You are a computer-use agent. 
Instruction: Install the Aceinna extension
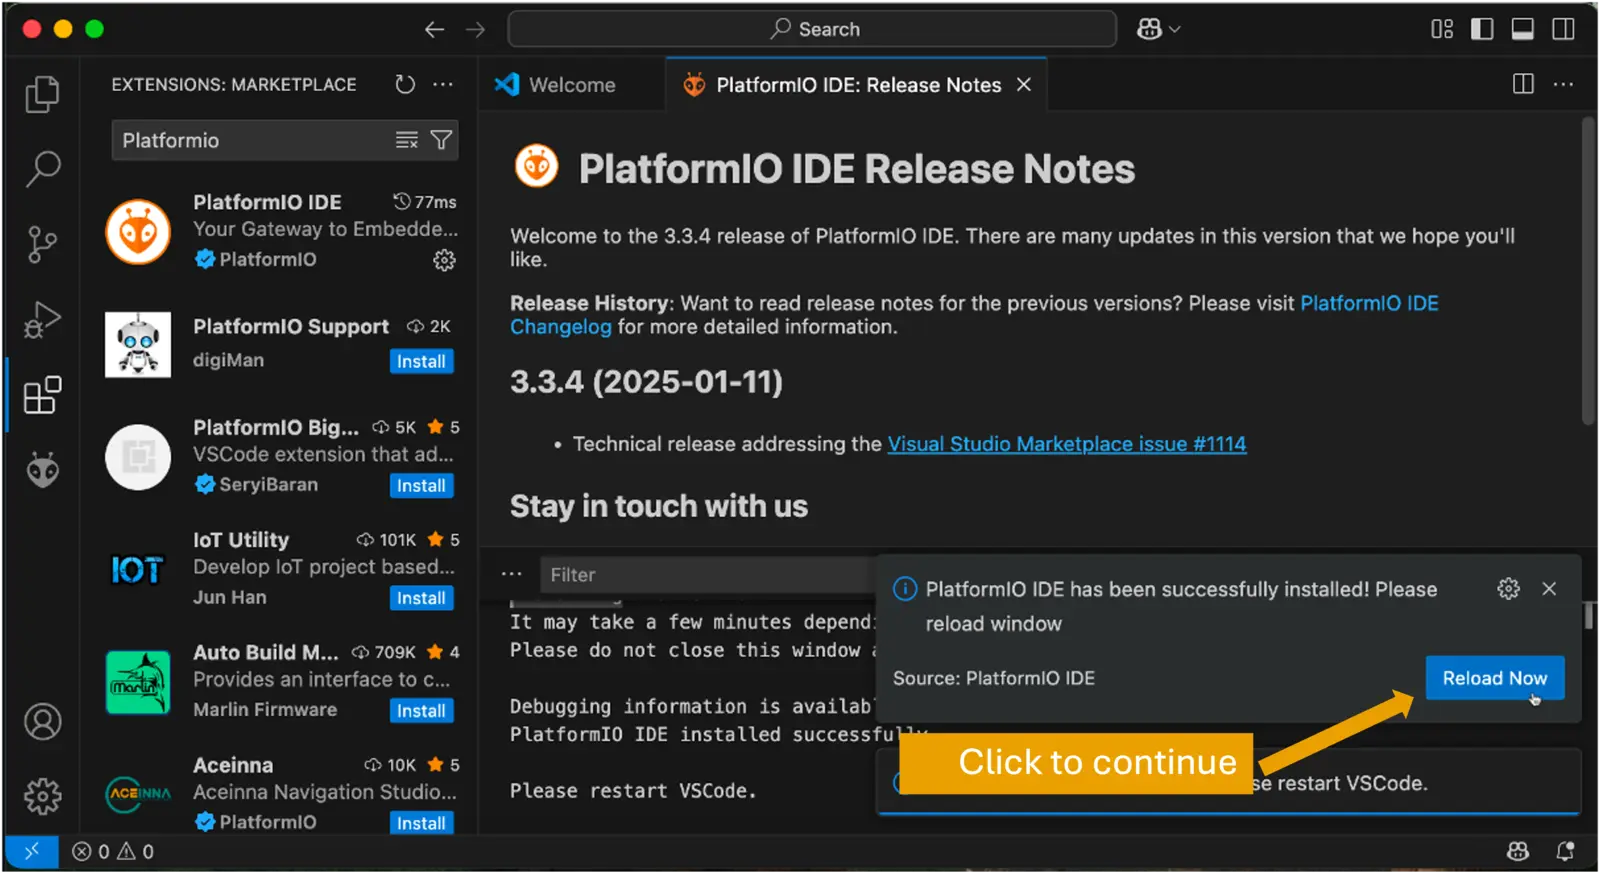(x=421, y=823)
